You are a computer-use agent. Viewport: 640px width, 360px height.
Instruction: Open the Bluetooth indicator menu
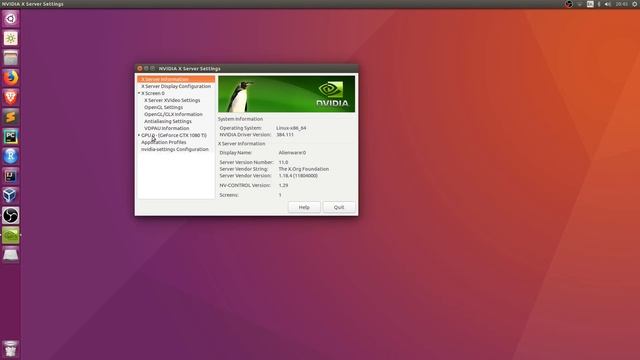(x=599, y=4)
